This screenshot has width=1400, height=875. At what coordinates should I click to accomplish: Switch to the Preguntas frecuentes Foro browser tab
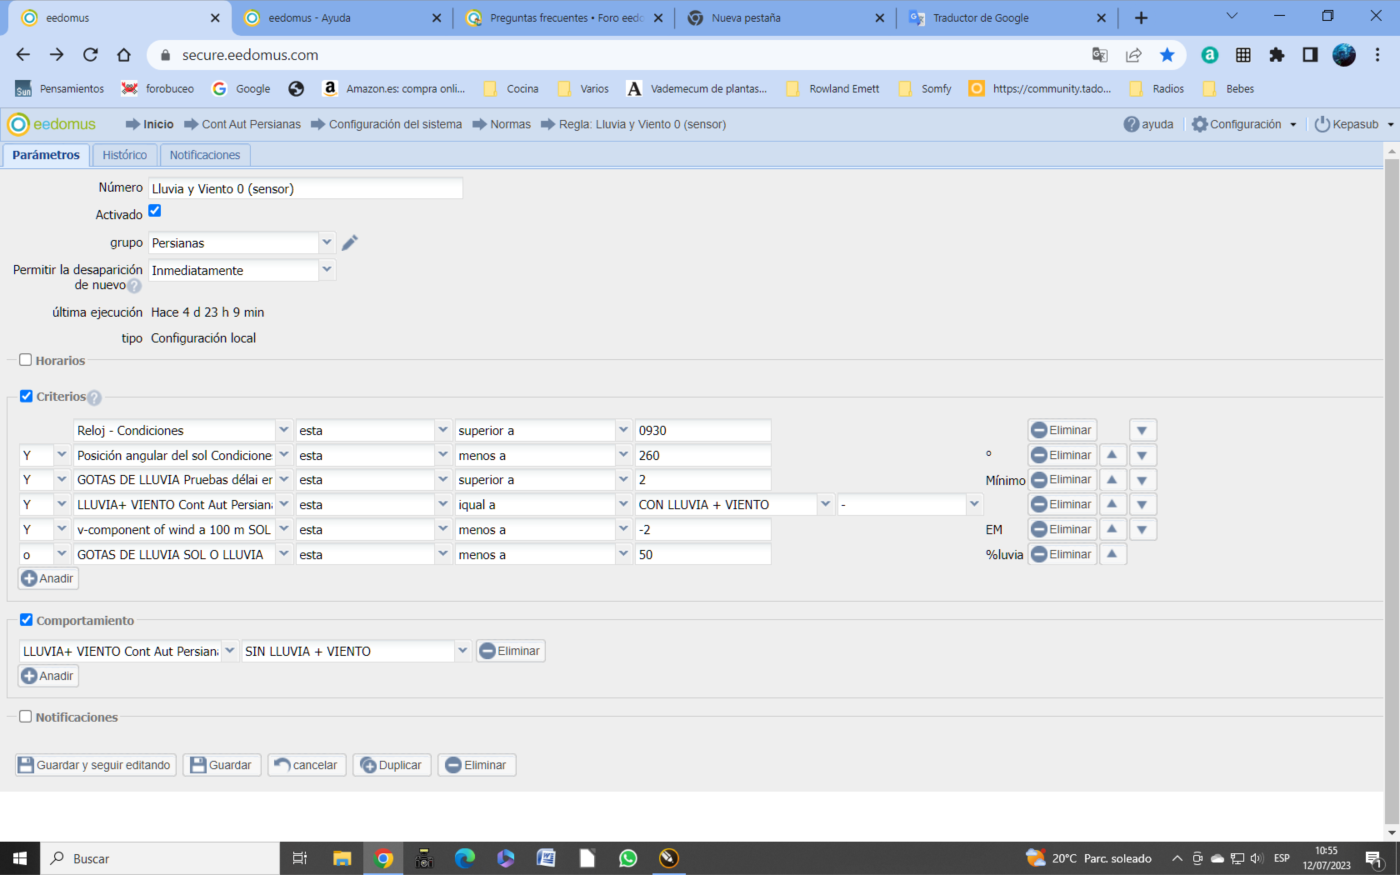[564, 18]
